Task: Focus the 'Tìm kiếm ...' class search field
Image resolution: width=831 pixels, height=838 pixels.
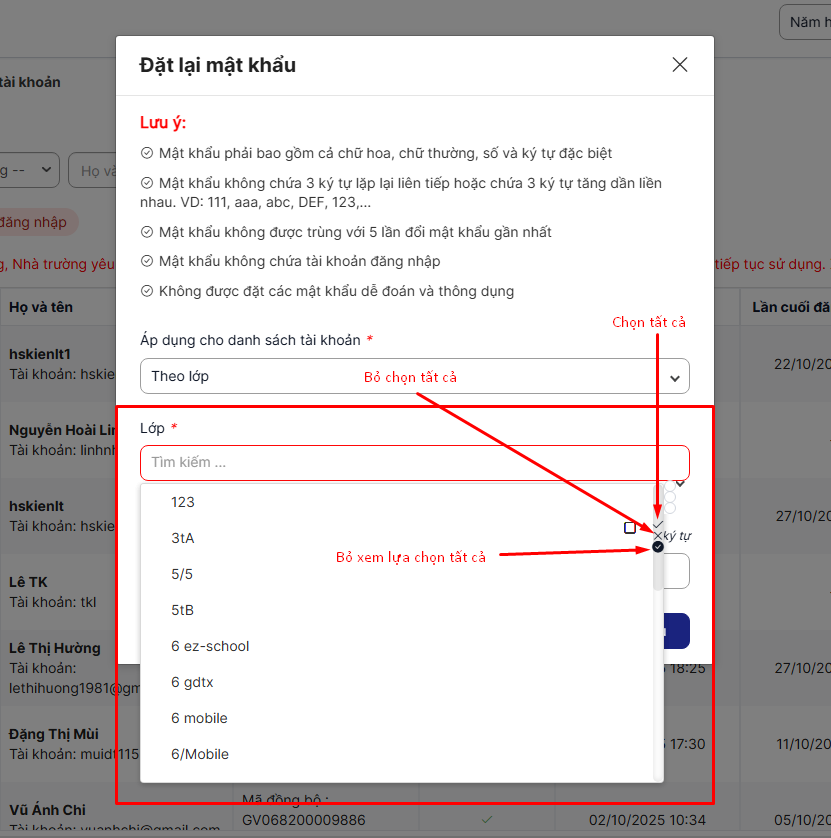Action: click(414, 463)
